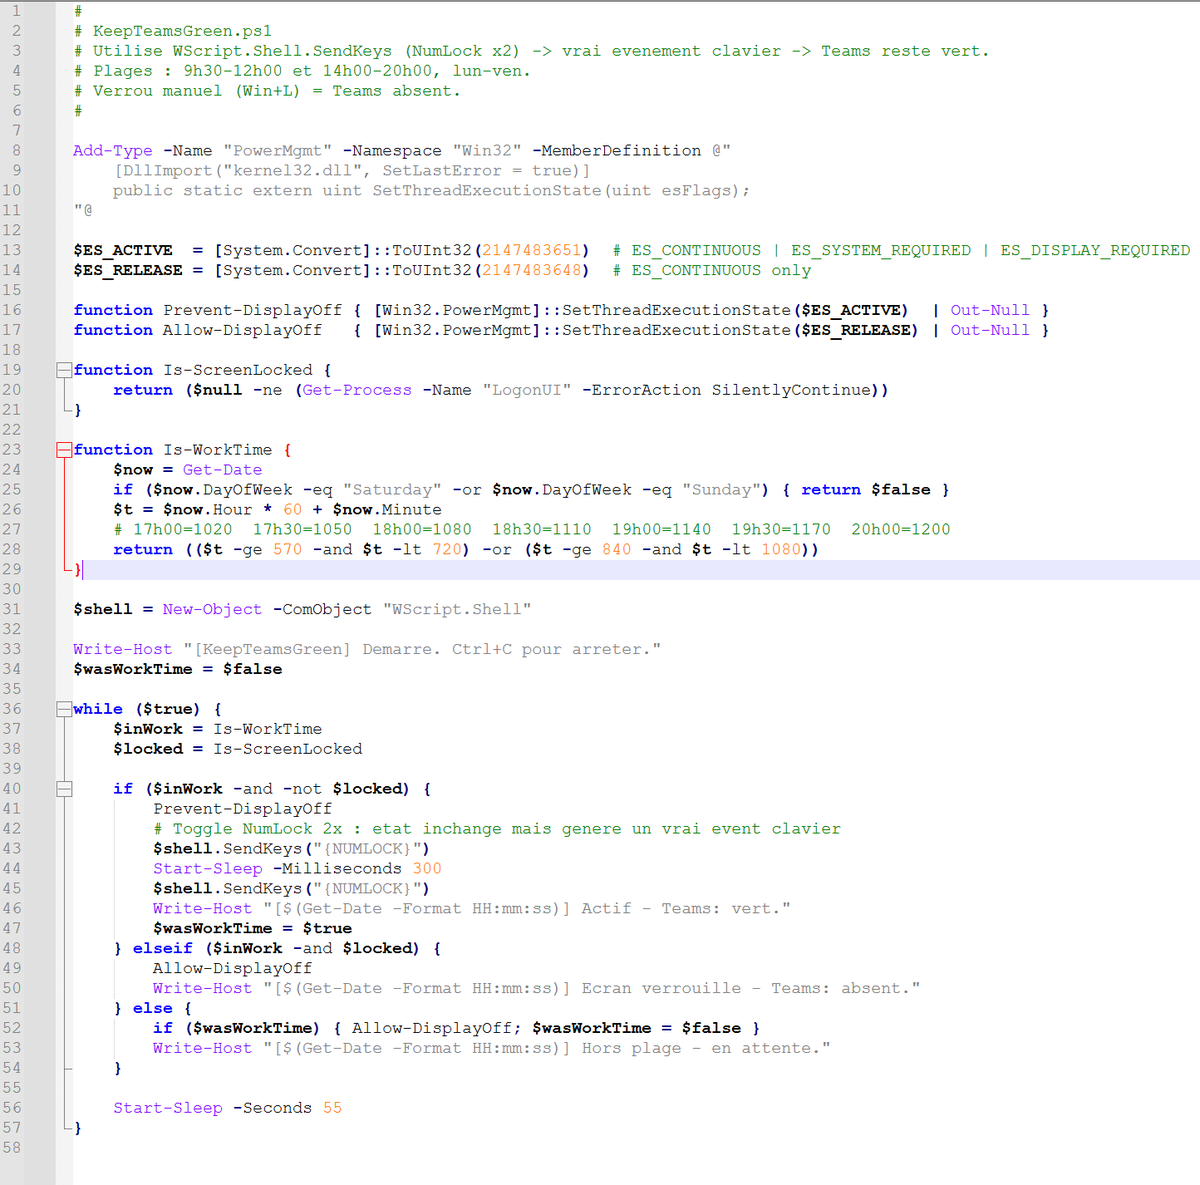The width and height of the screenshot is (1200, 1185).
Task: Click the number 55 after -Seconds
Action: point(332,1109)
